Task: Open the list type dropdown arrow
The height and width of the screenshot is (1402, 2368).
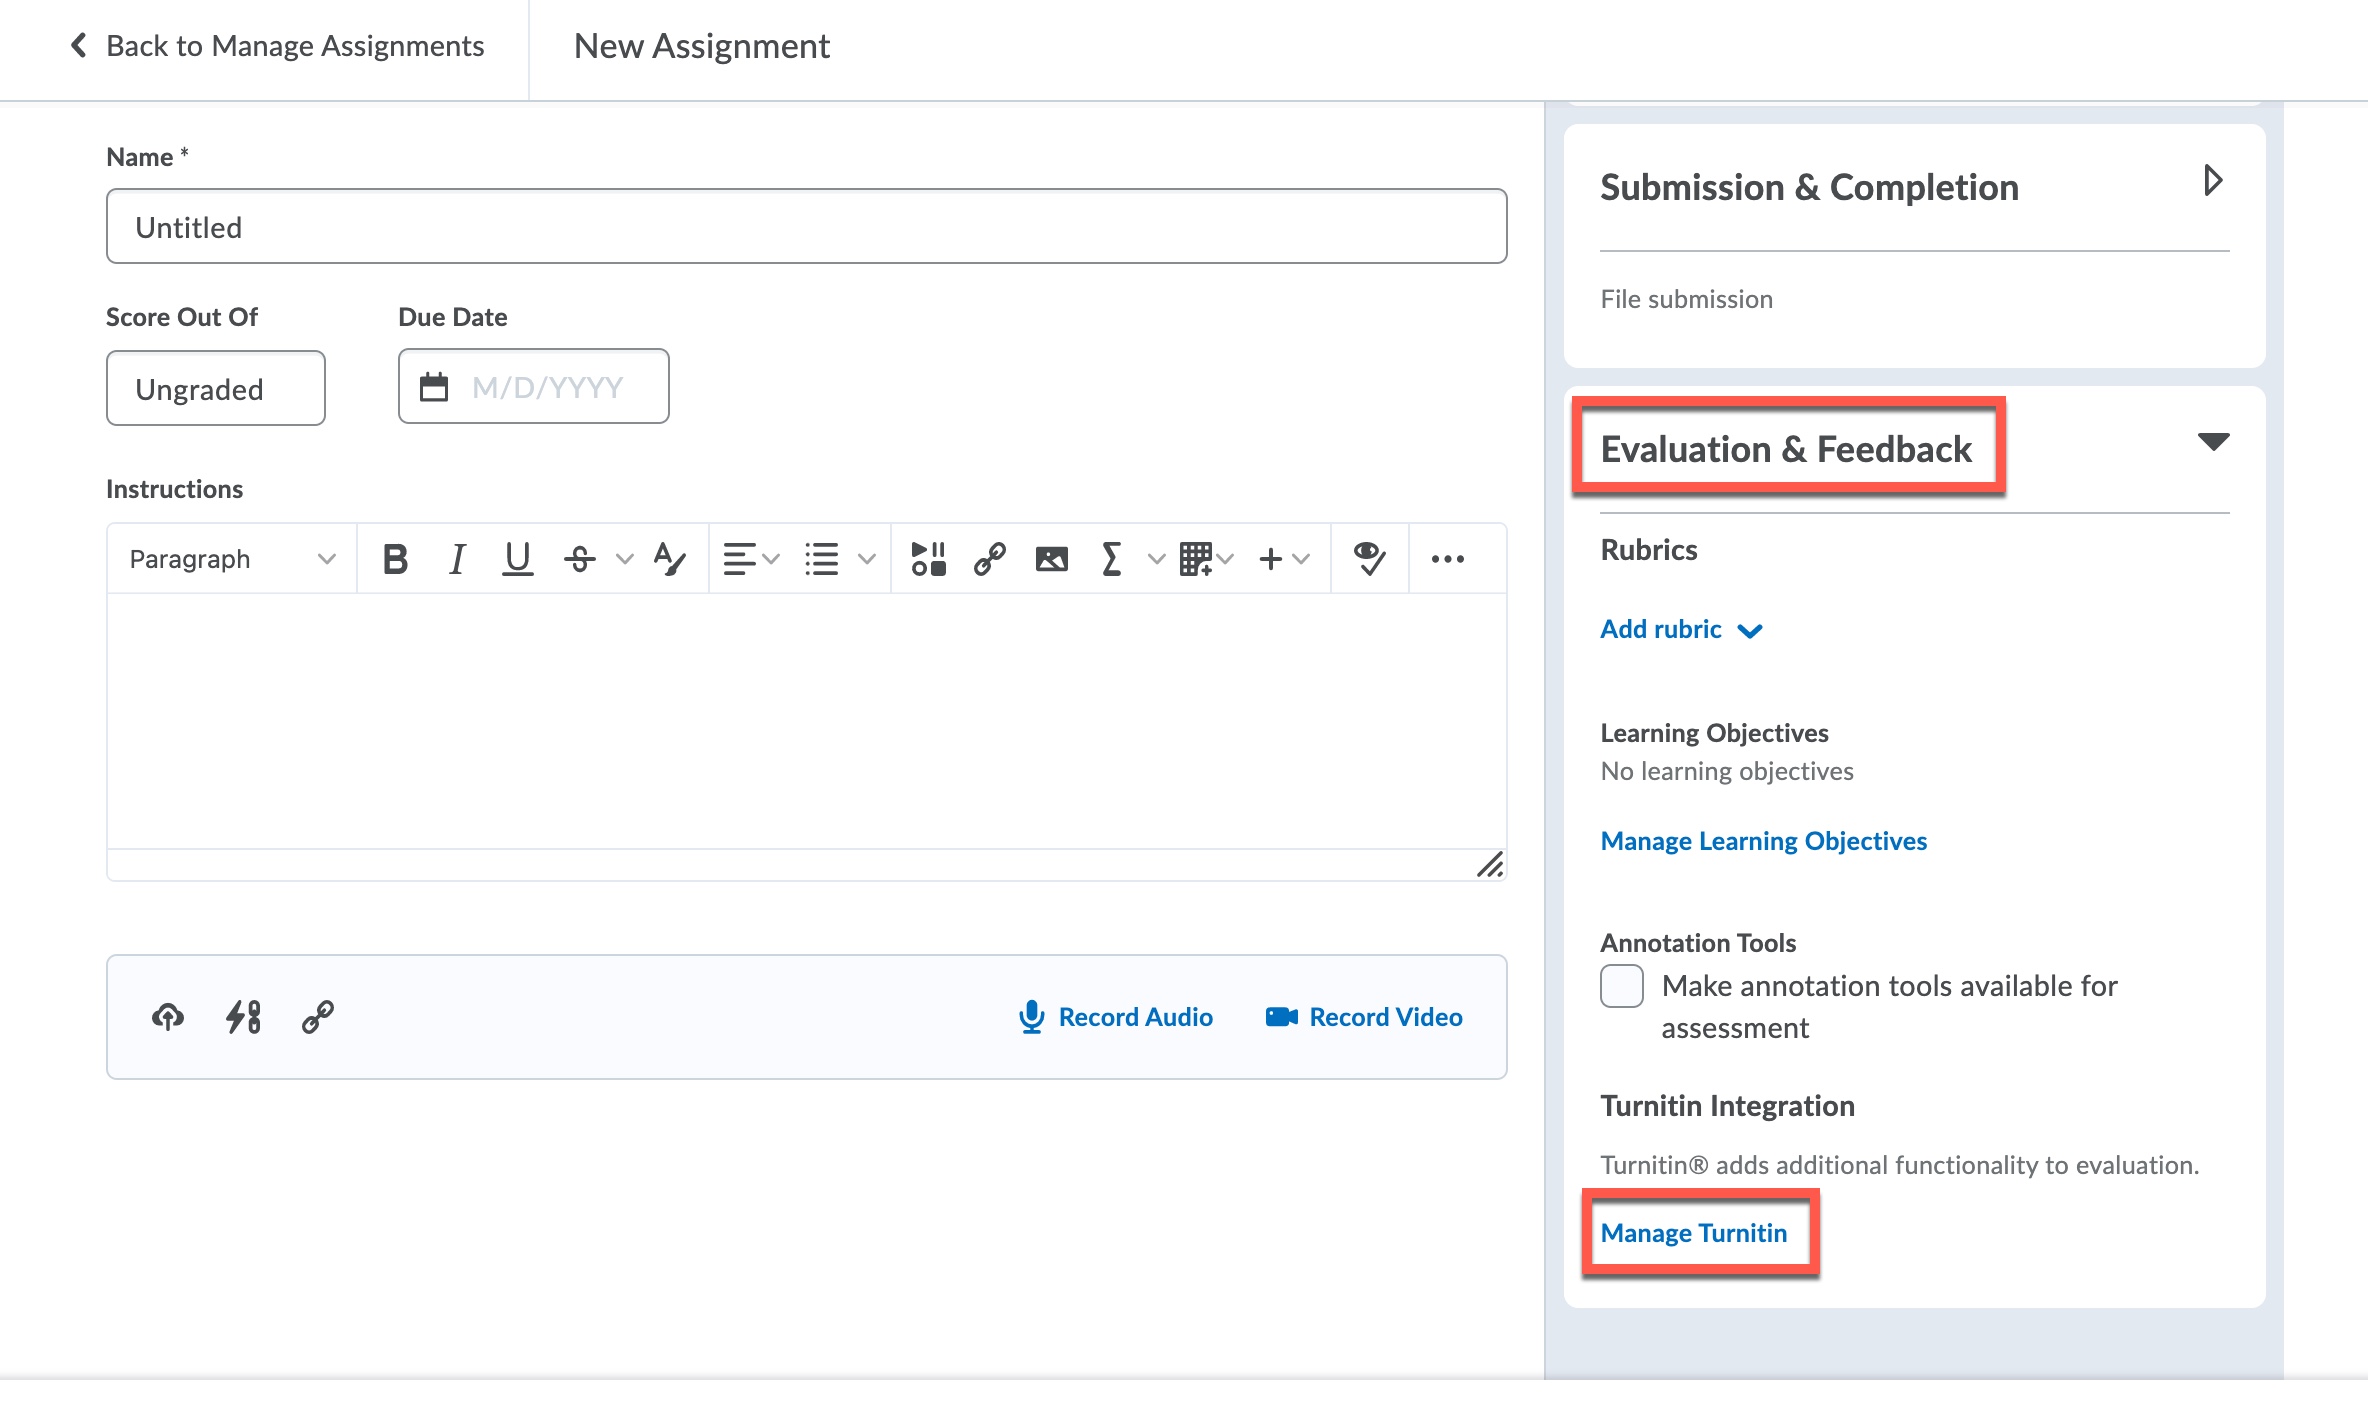Action: point(867,559)
